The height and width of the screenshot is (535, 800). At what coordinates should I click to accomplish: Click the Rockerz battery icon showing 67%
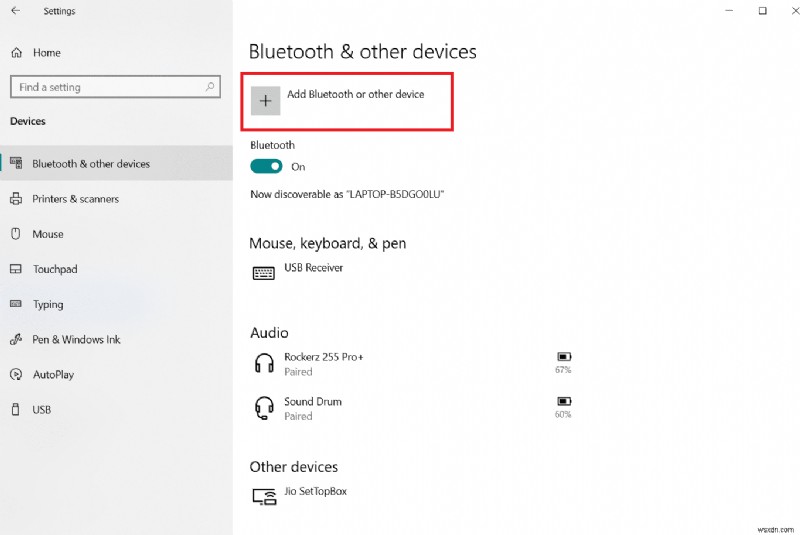564,356
